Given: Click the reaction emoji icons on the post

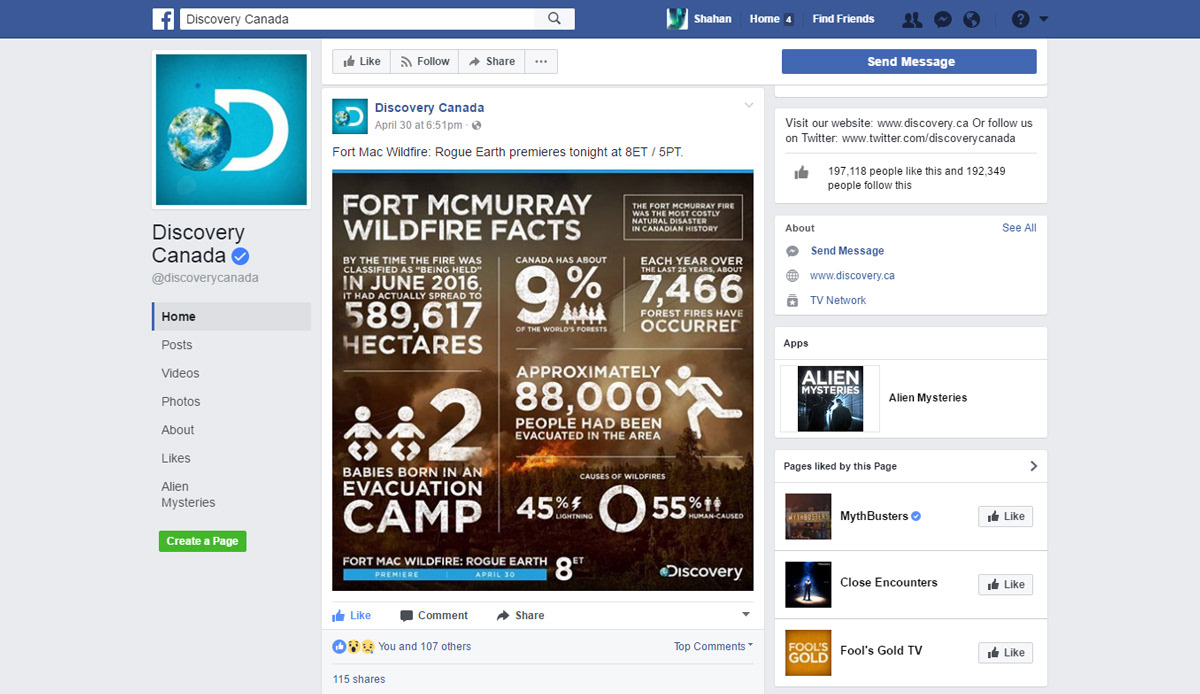Looking at the screenshot, I should [x=353, y=646].
